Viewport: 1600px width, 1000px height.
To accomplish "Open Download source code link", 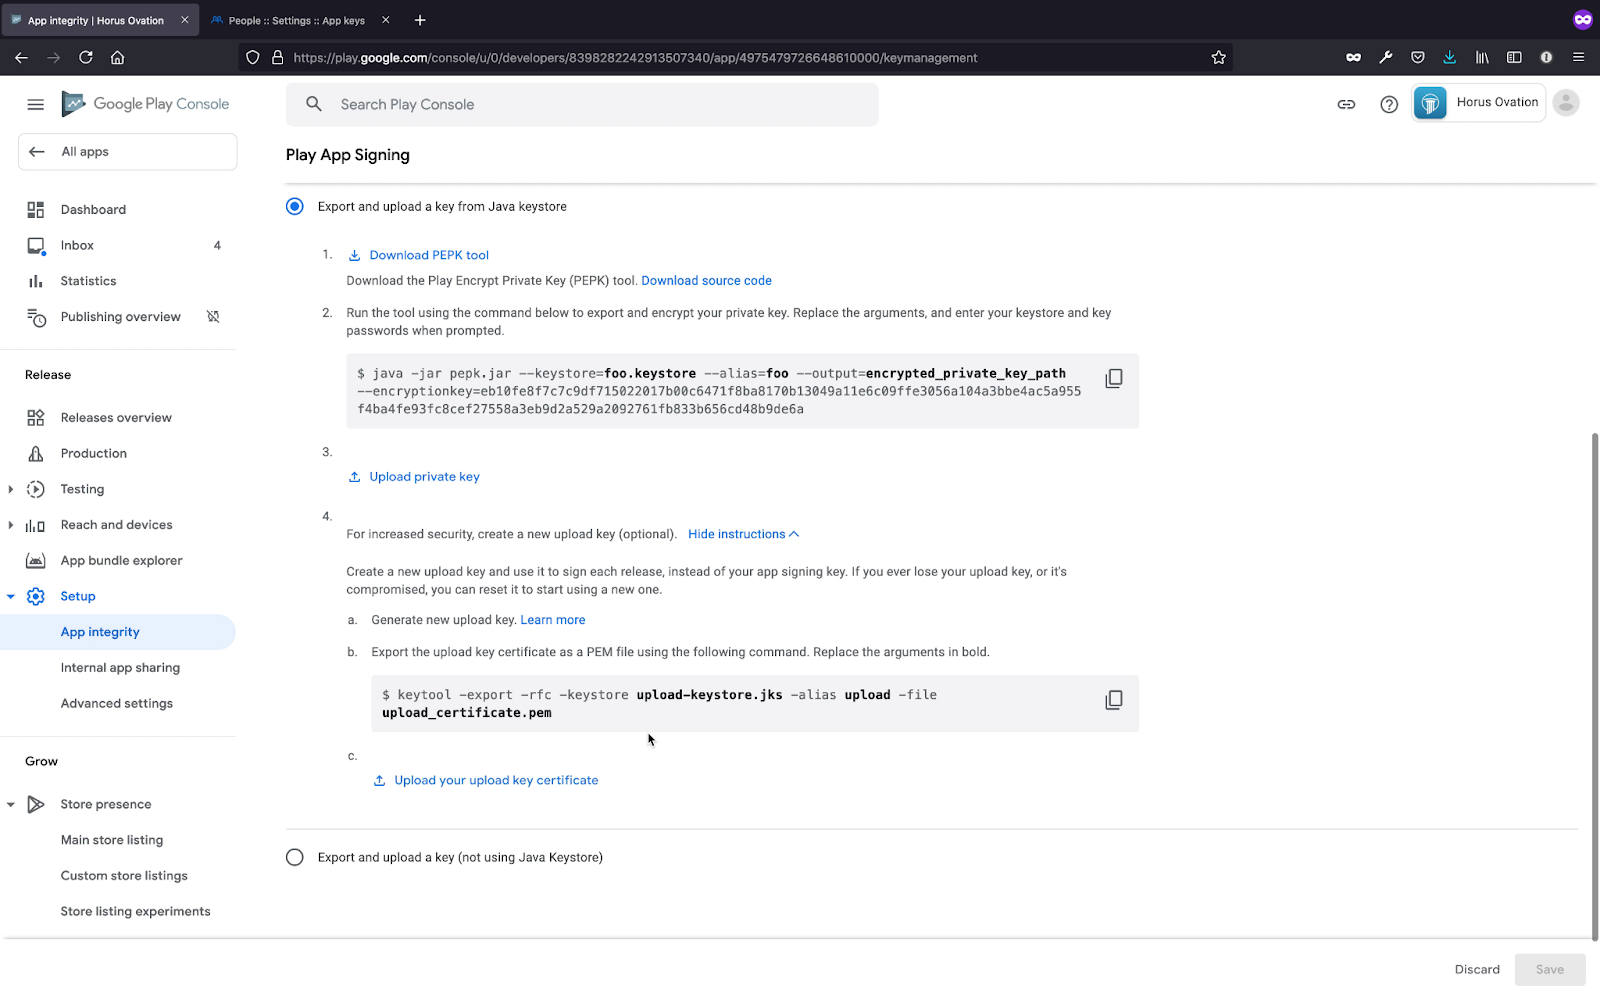I will point(706,281).
